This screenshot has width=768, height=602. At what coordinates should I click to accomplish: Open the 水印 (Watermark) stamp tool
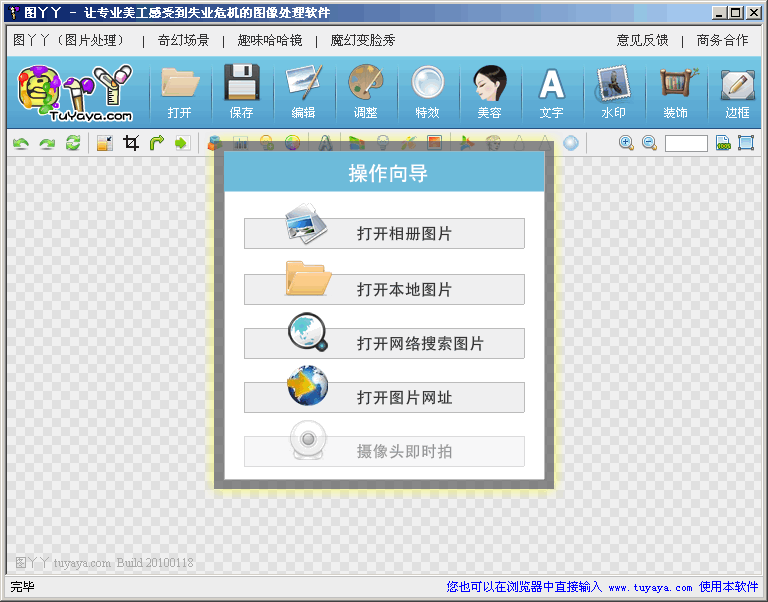613,92
